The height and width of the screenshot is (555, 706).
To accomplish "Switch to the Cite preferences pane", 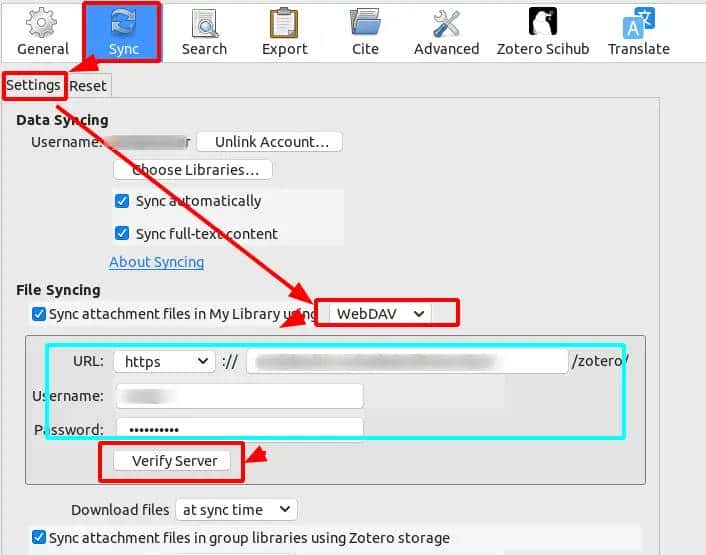I will 364,30.
